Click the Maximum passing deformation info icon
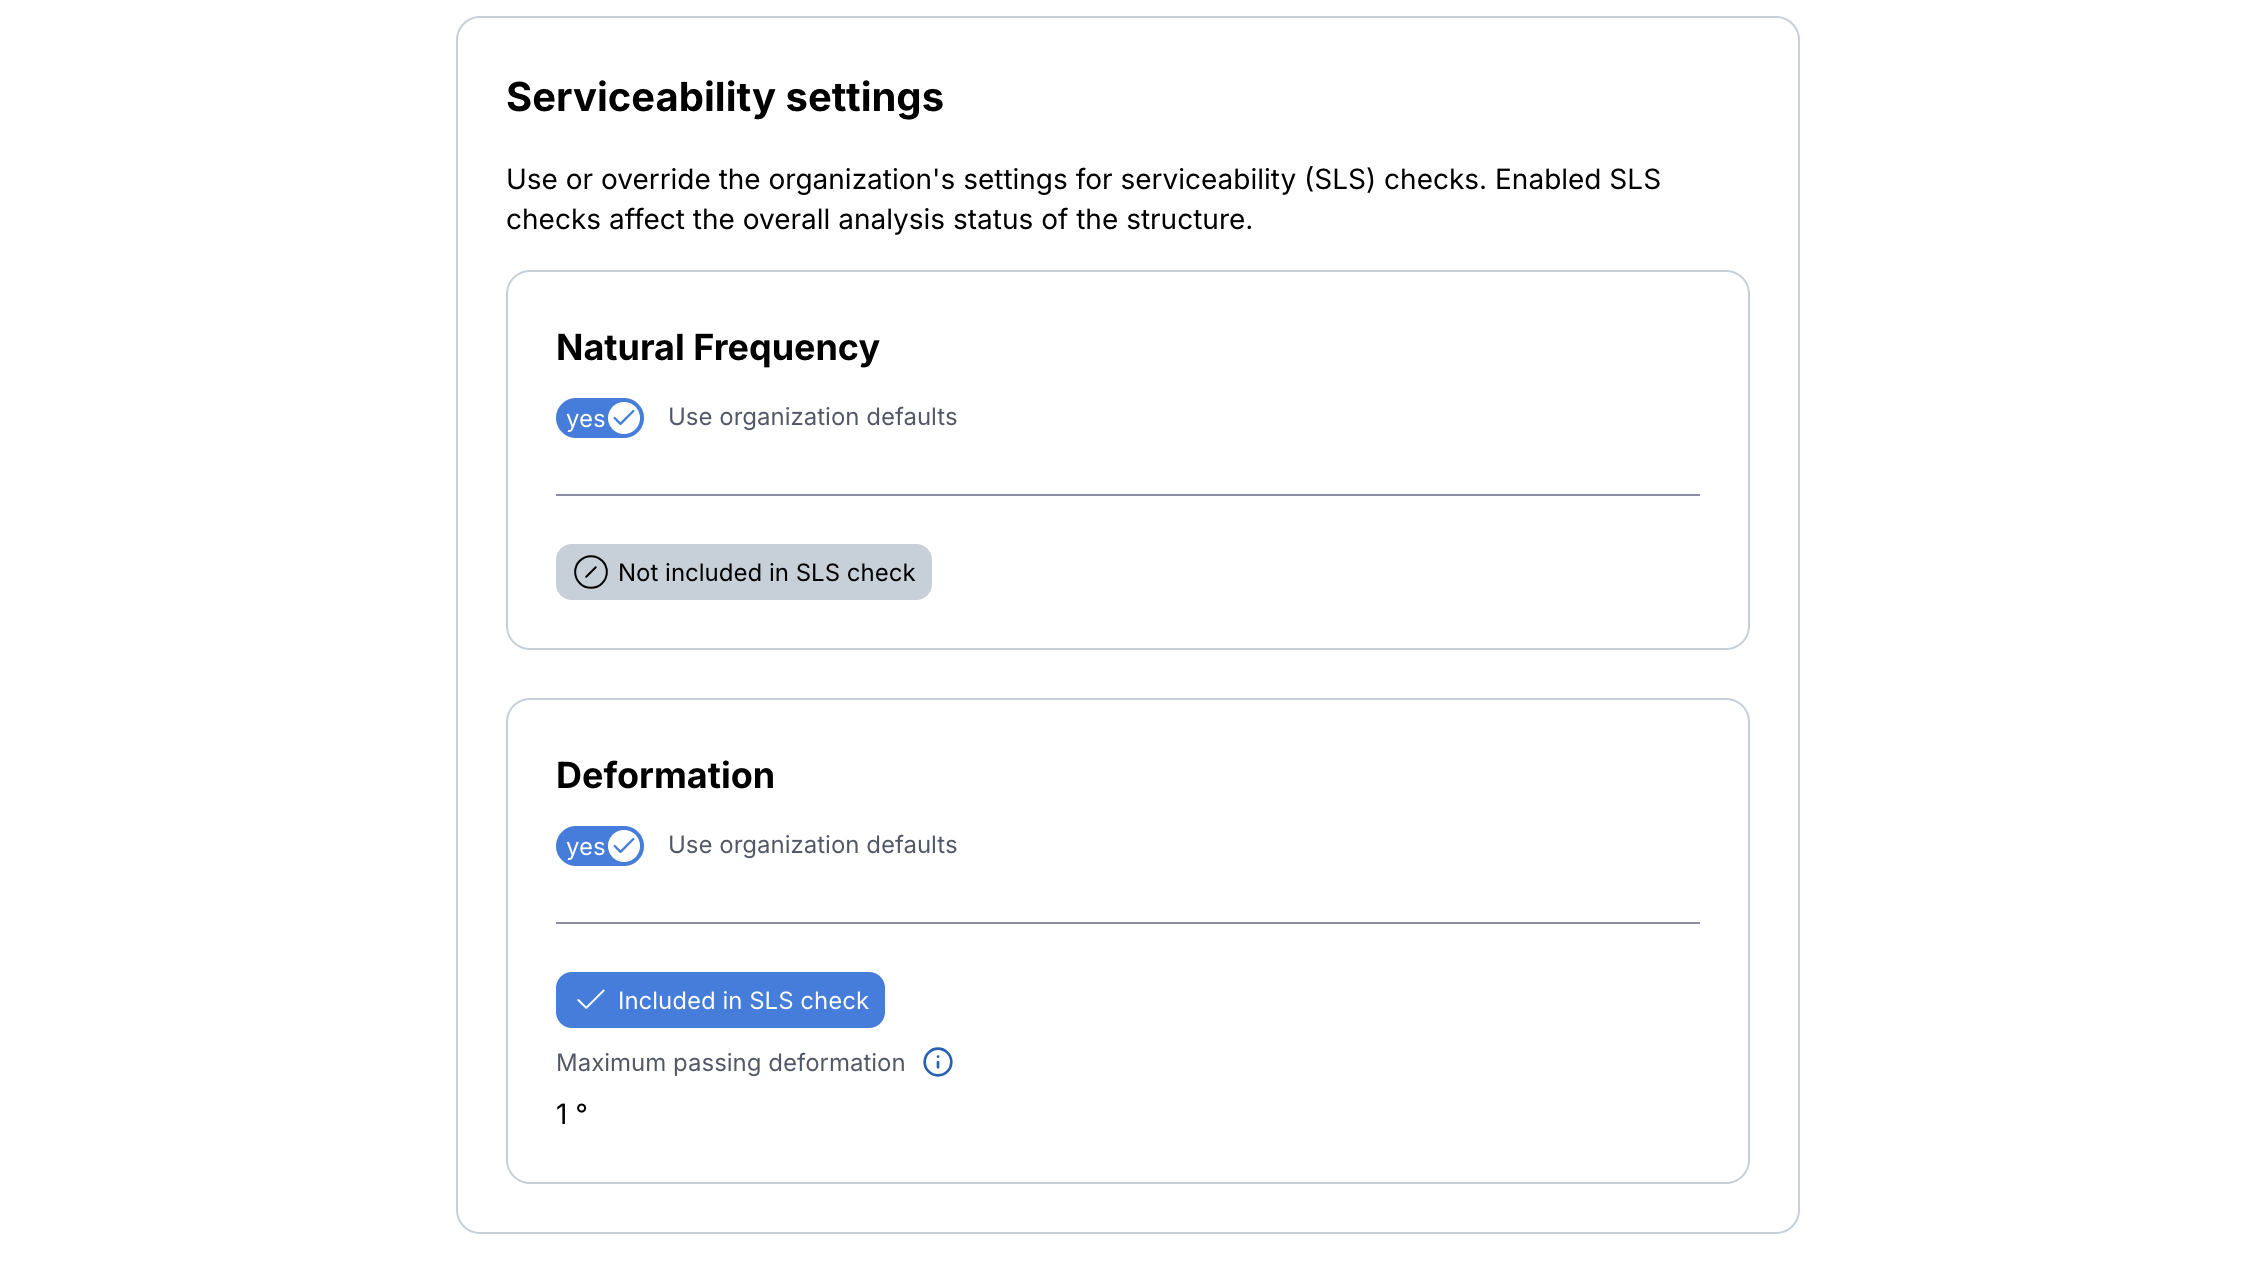 (x=938, y=1062)
